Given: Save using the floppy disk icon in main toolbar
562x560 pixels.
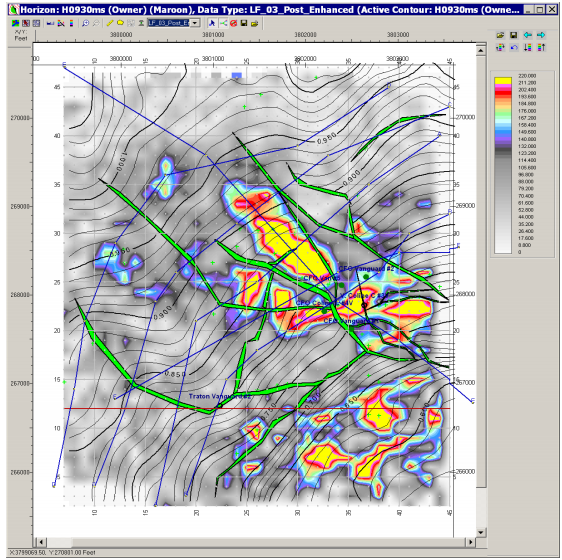Looking at the screenshot, I should (x=244, y=23).
